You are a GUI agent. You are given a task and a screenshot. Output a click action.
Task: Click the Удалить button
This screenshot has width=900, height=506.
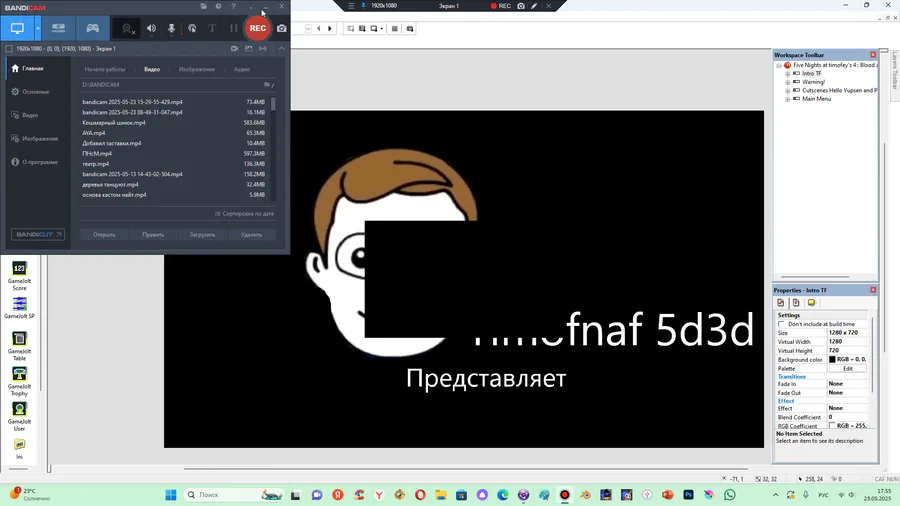pos(251,235)
